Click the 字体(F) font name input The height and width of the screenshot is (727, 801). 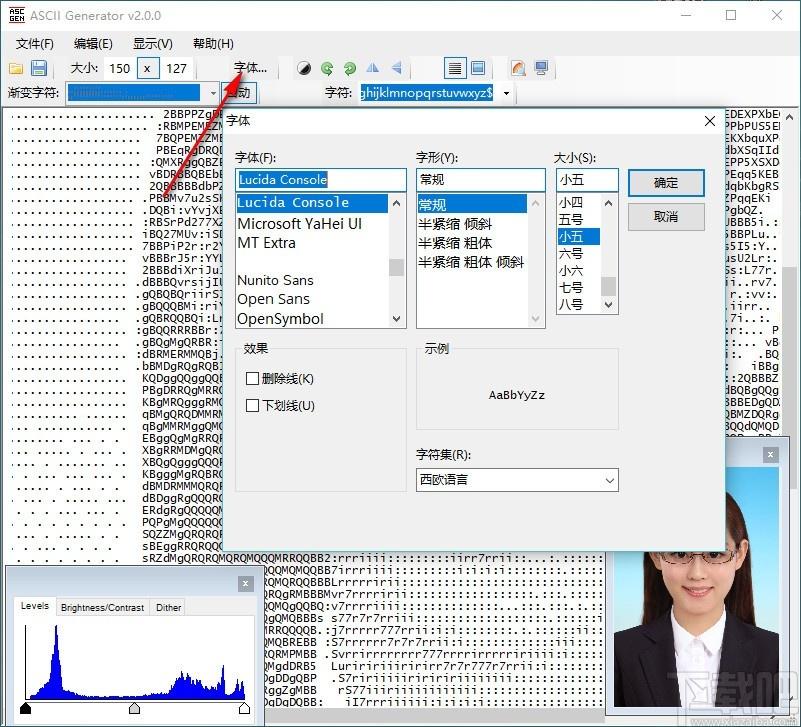click(x=321, y=179)
